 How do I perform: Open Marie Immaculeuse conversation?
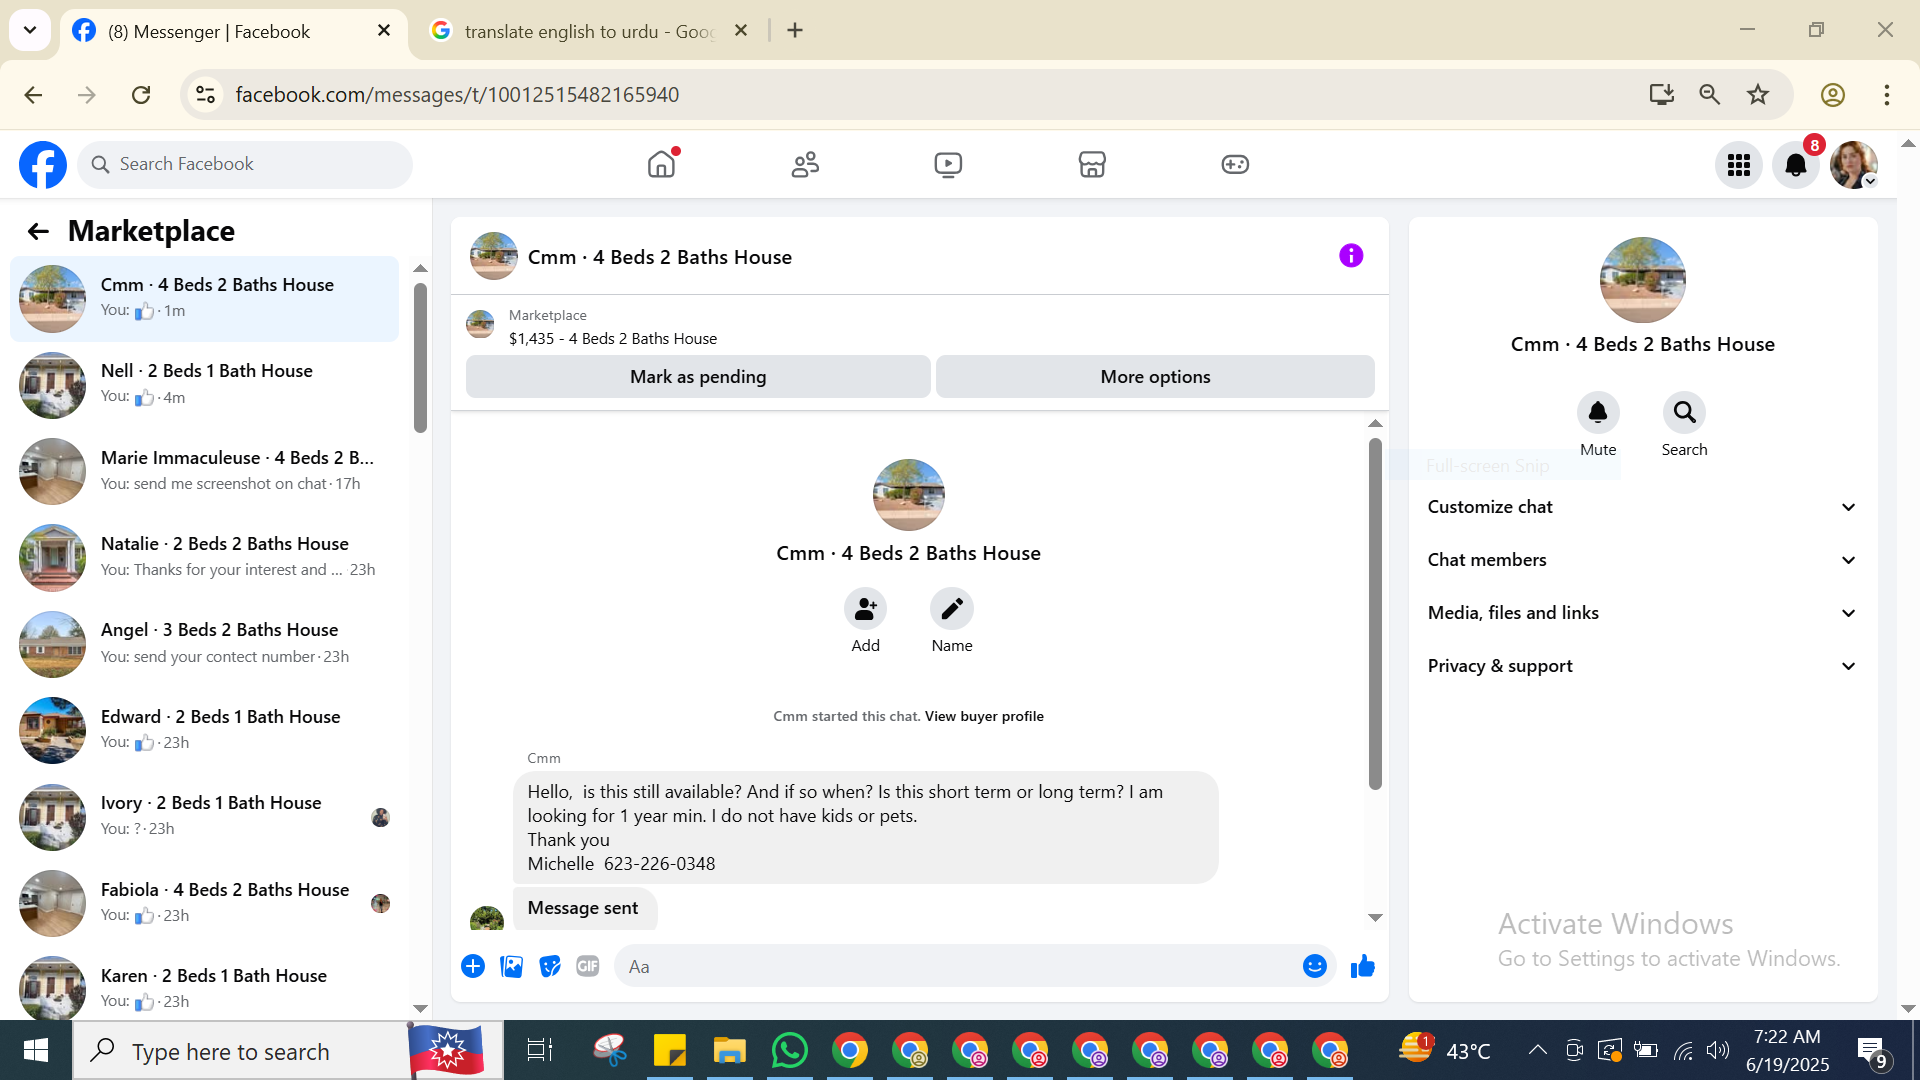point(205,471)
